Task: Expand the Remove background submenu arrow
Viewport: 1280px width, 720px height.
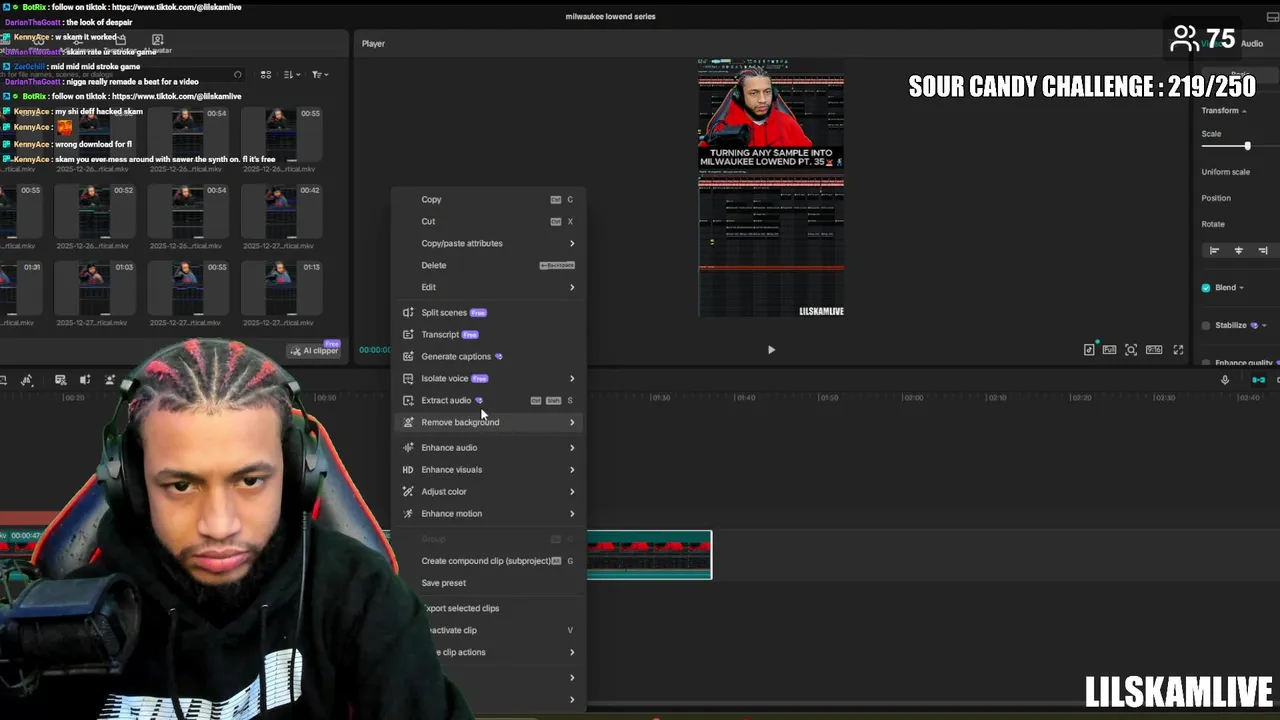Action: [x=572, y=422]
